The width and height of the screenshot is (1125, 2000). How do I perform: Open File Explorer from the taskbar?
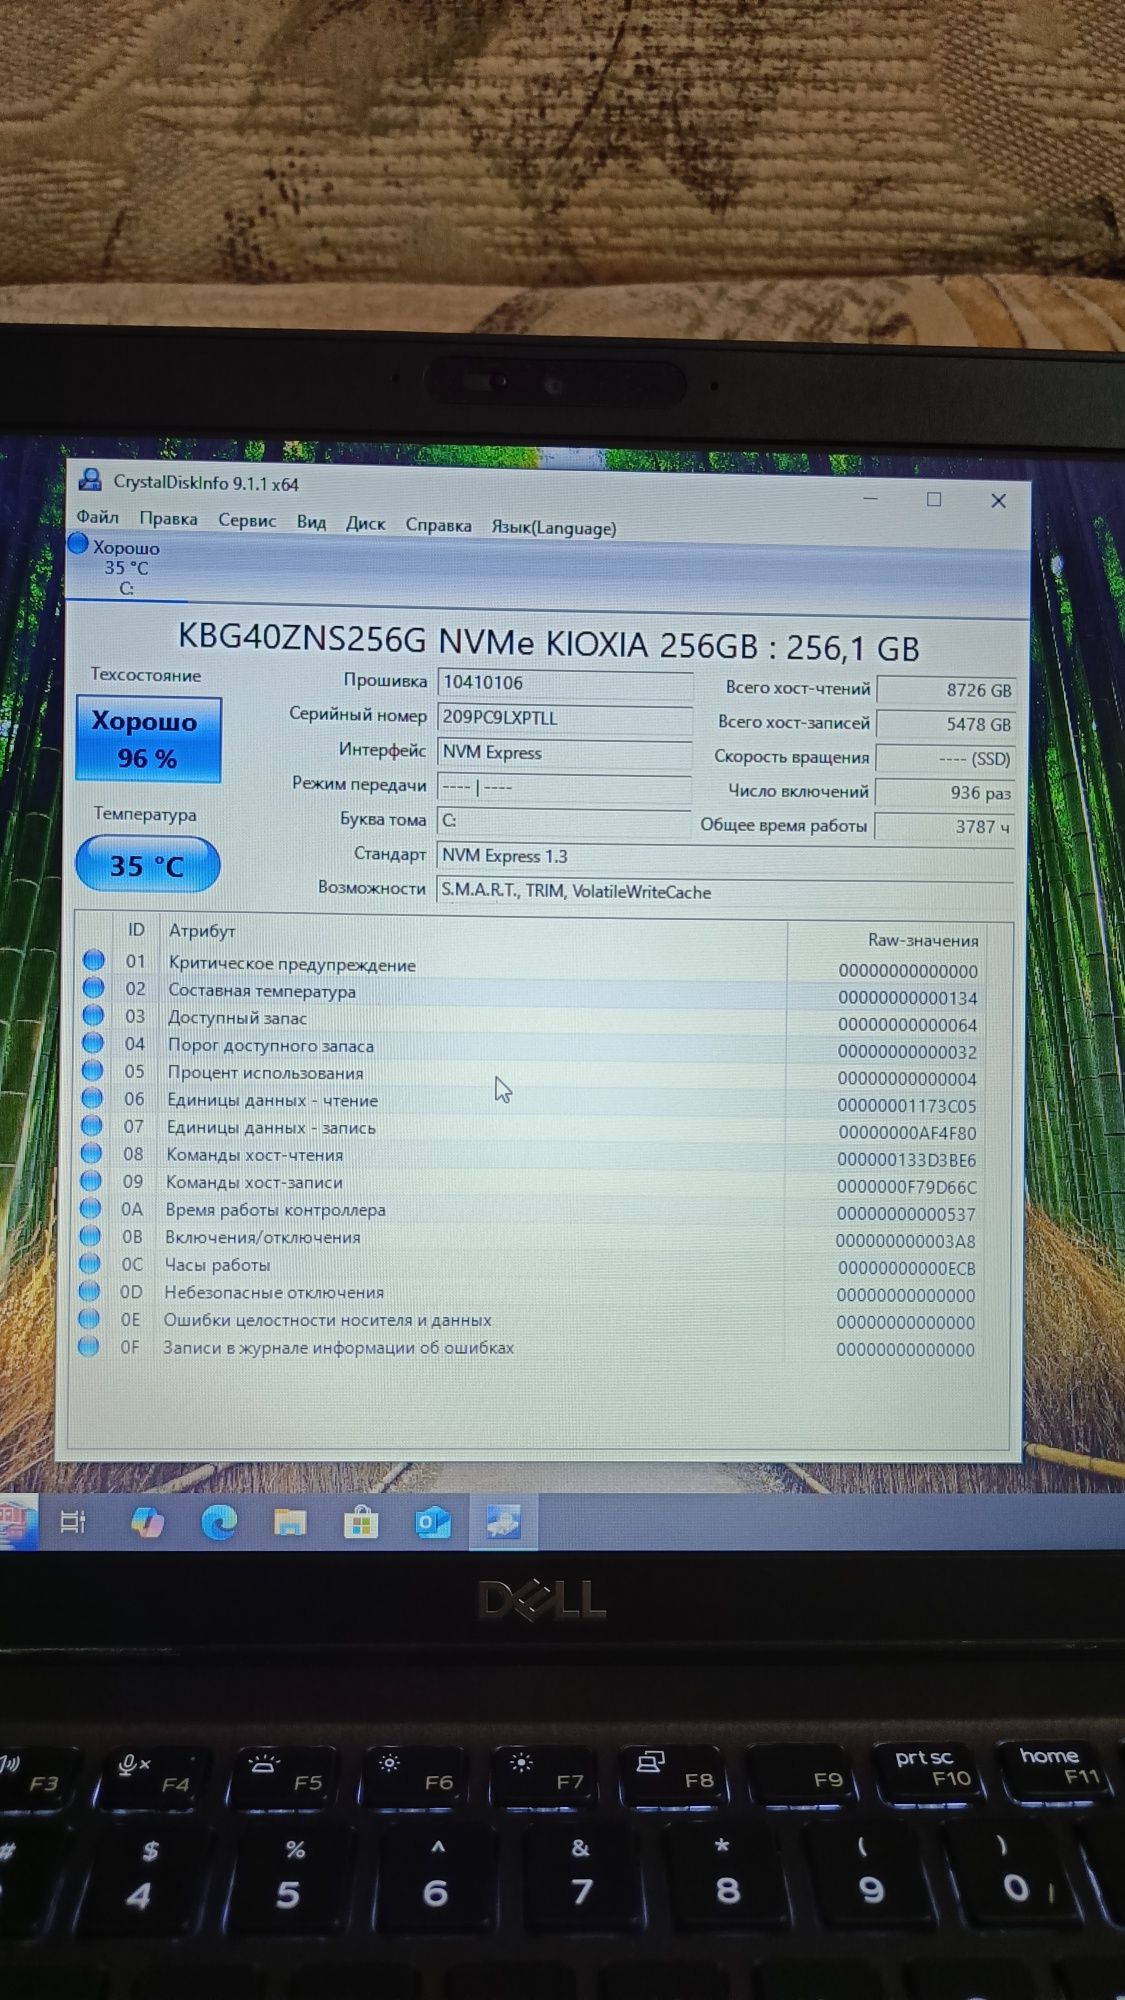[x=290, y=1522]
